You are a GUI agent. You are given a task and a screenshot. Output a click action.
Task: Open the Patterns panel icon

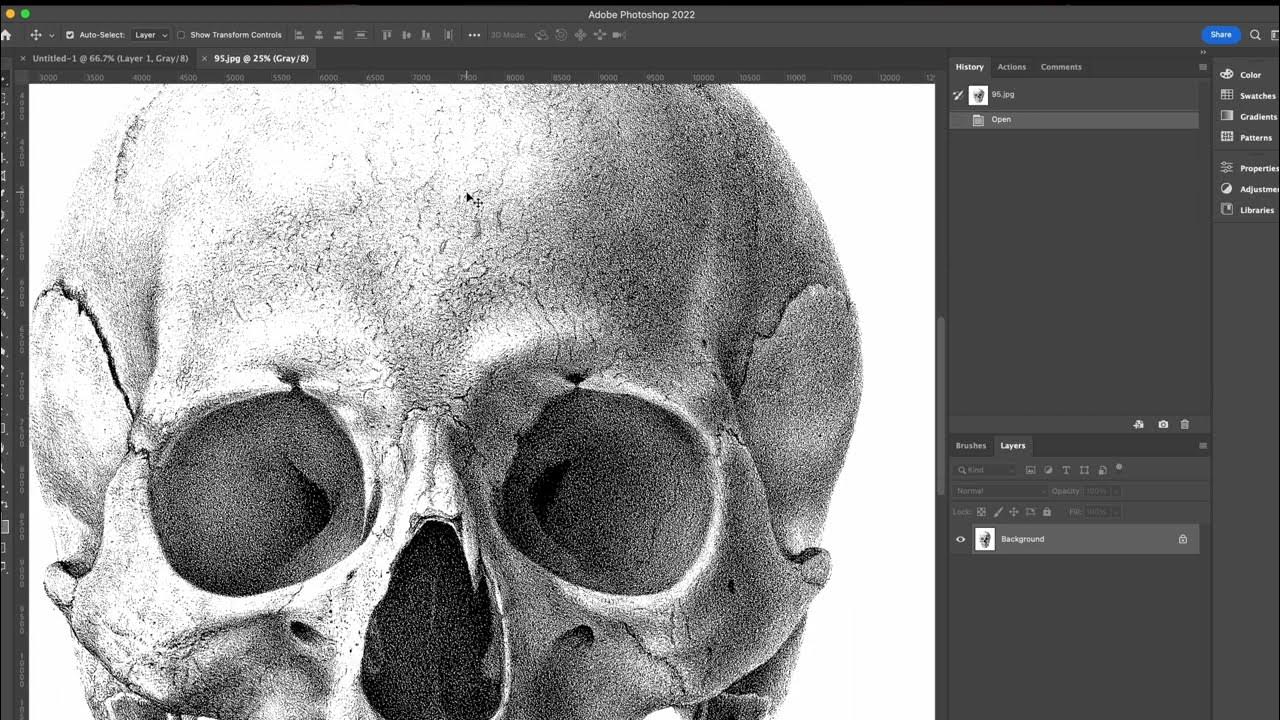1227,137
